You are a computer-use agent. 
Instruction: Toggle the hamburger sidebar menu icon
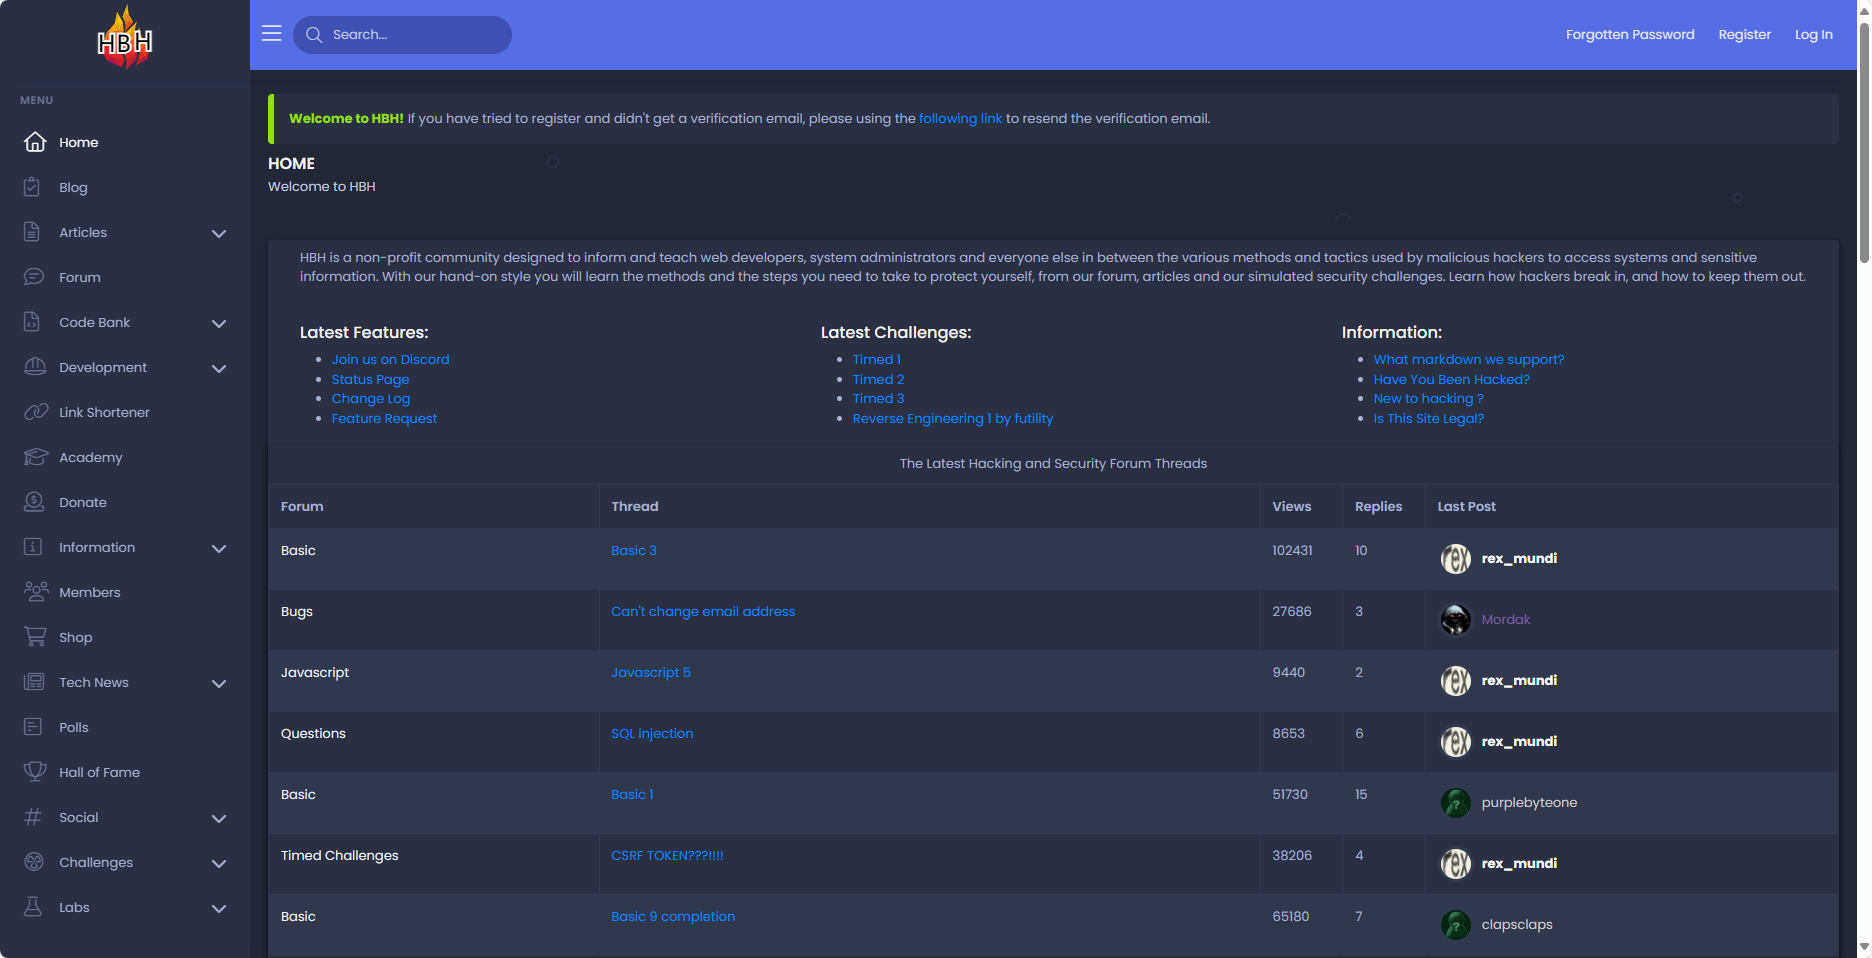271,34
